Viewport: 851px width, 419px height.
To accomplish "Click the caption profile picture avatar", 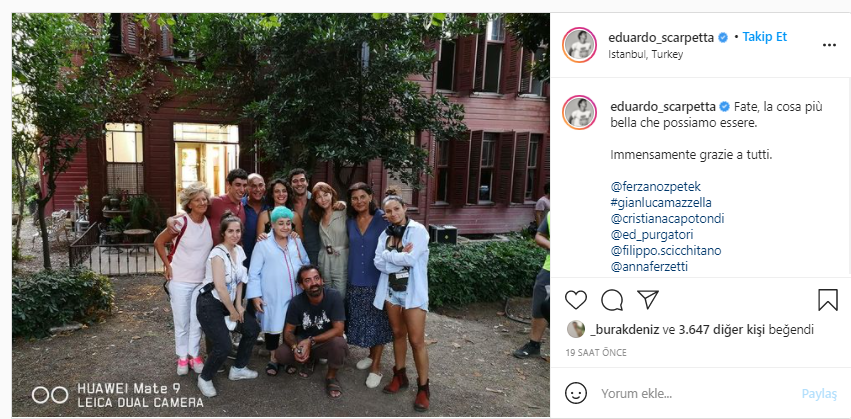I will click(579, 112).
